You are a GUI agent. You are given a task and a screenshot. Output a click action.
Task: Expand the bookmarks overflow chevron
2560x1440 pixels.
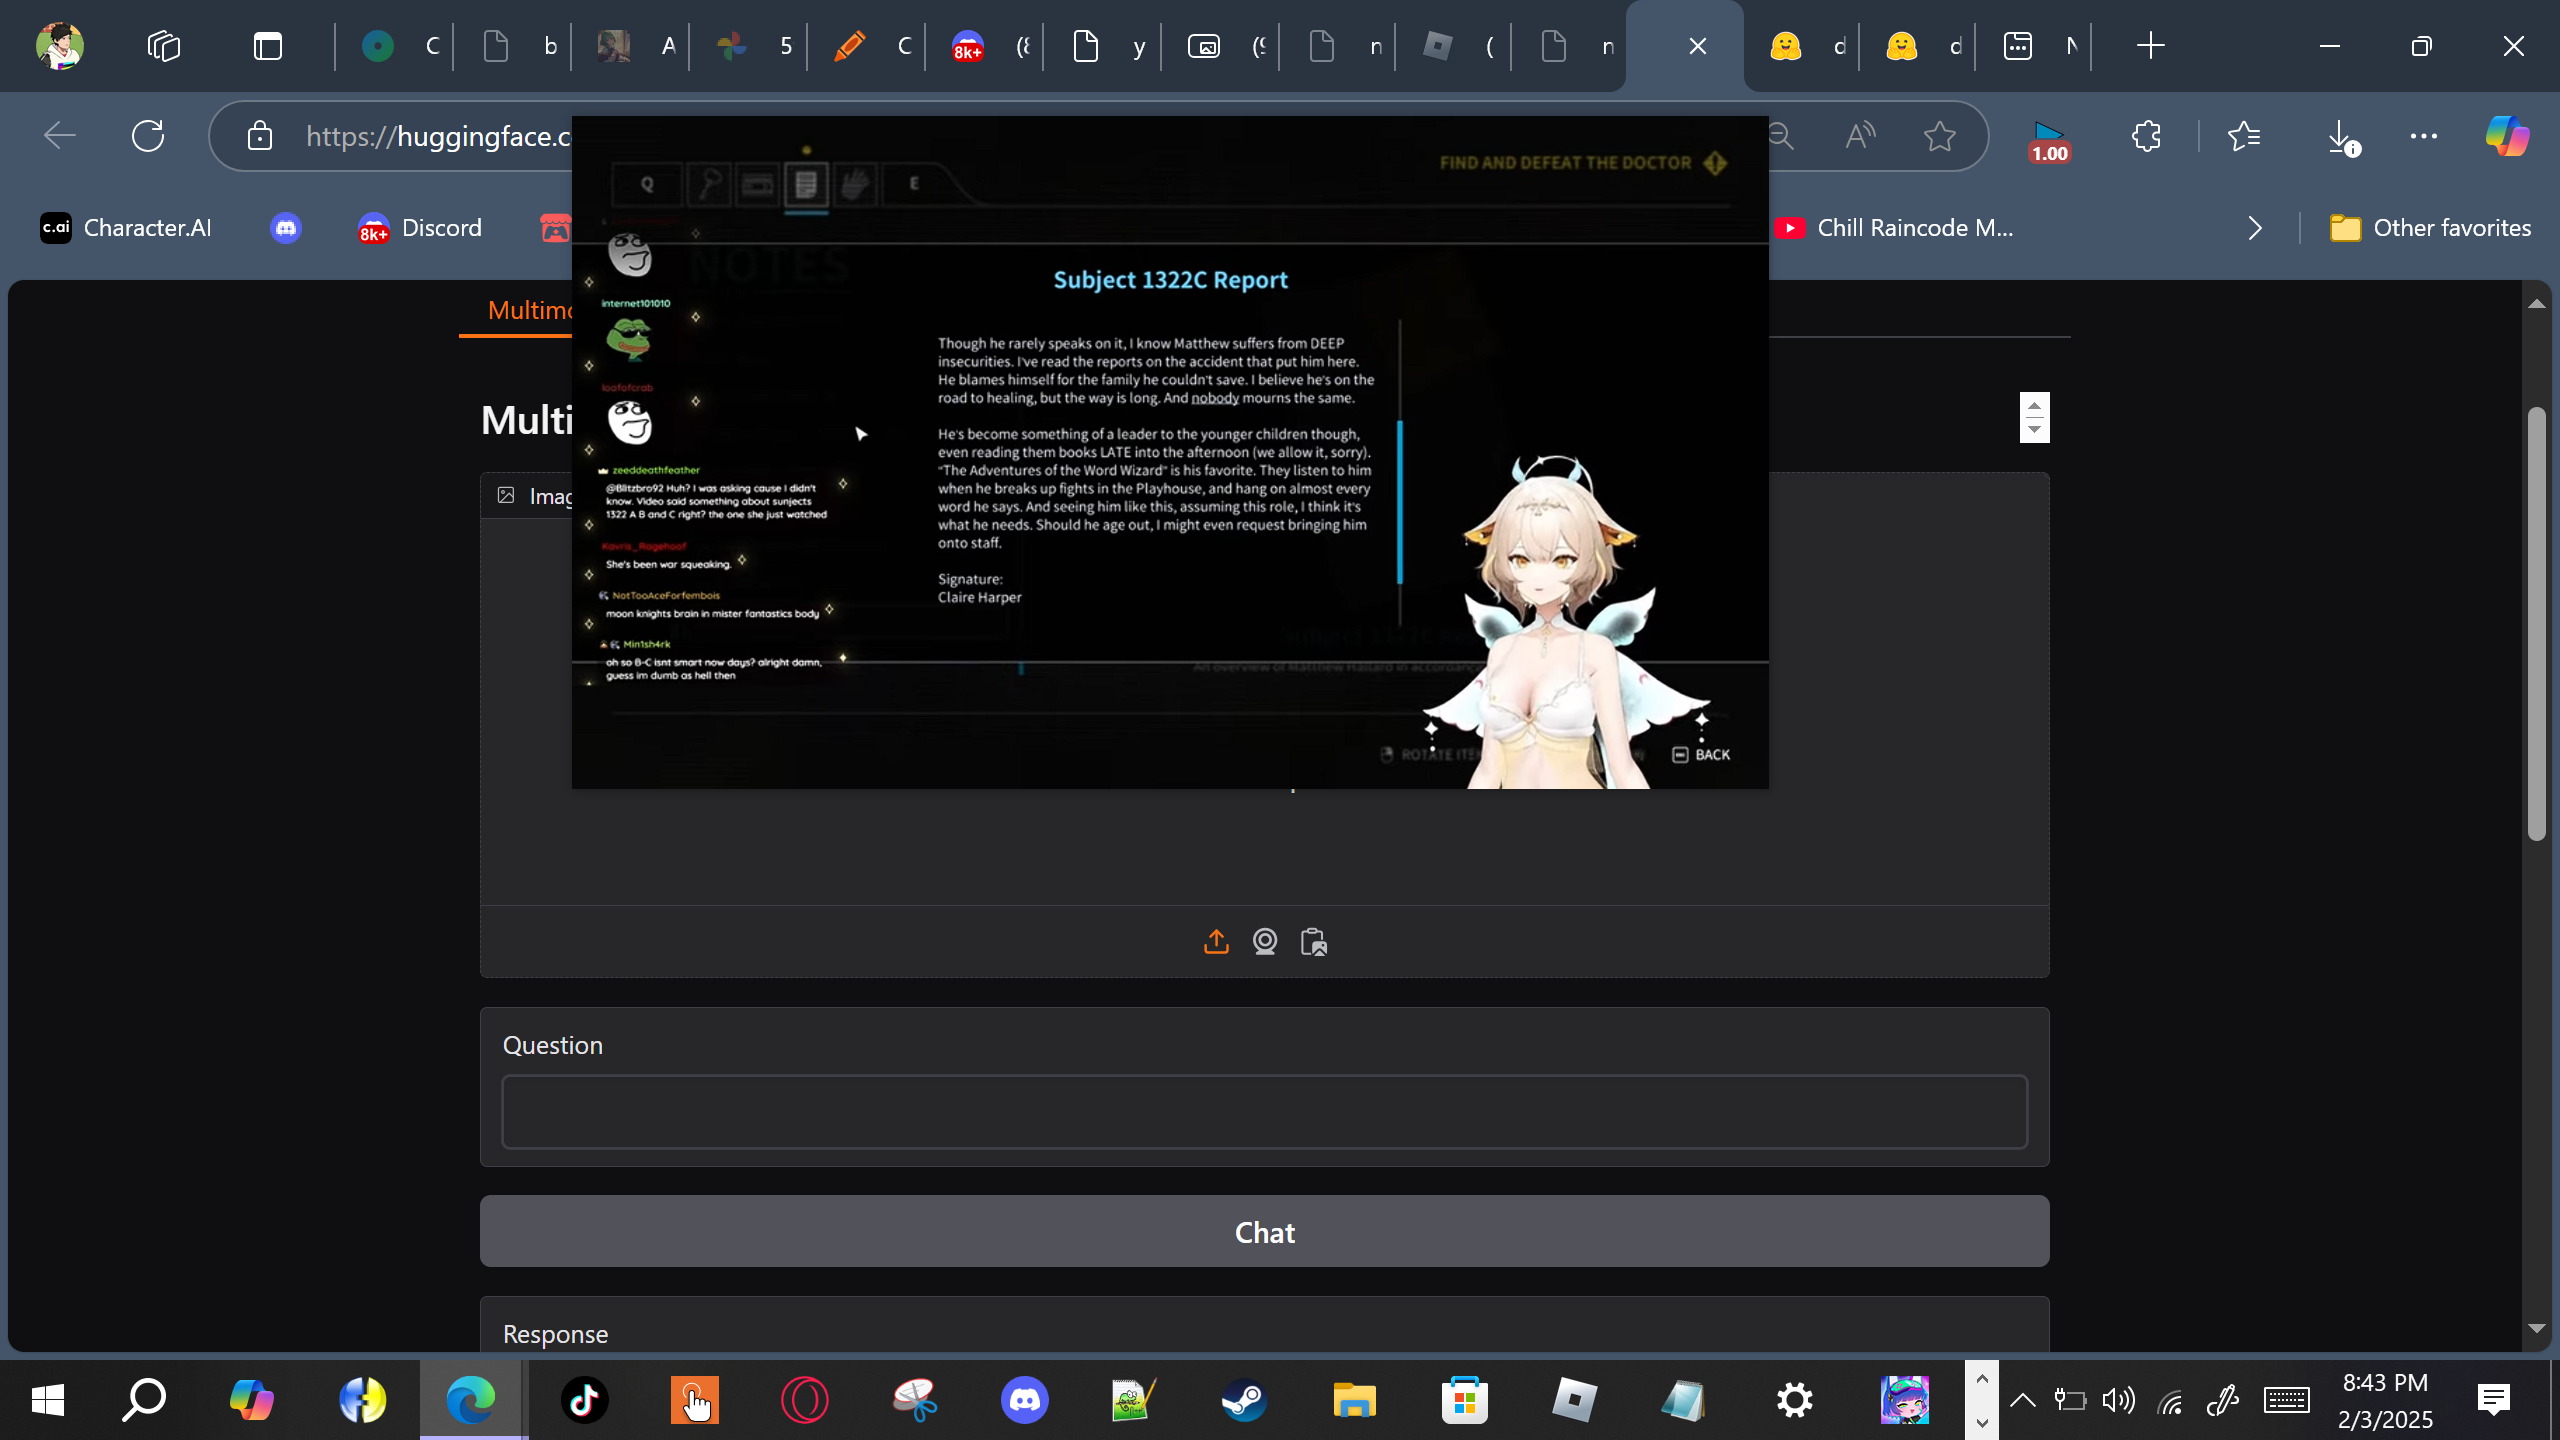[x=2255, y=228]
